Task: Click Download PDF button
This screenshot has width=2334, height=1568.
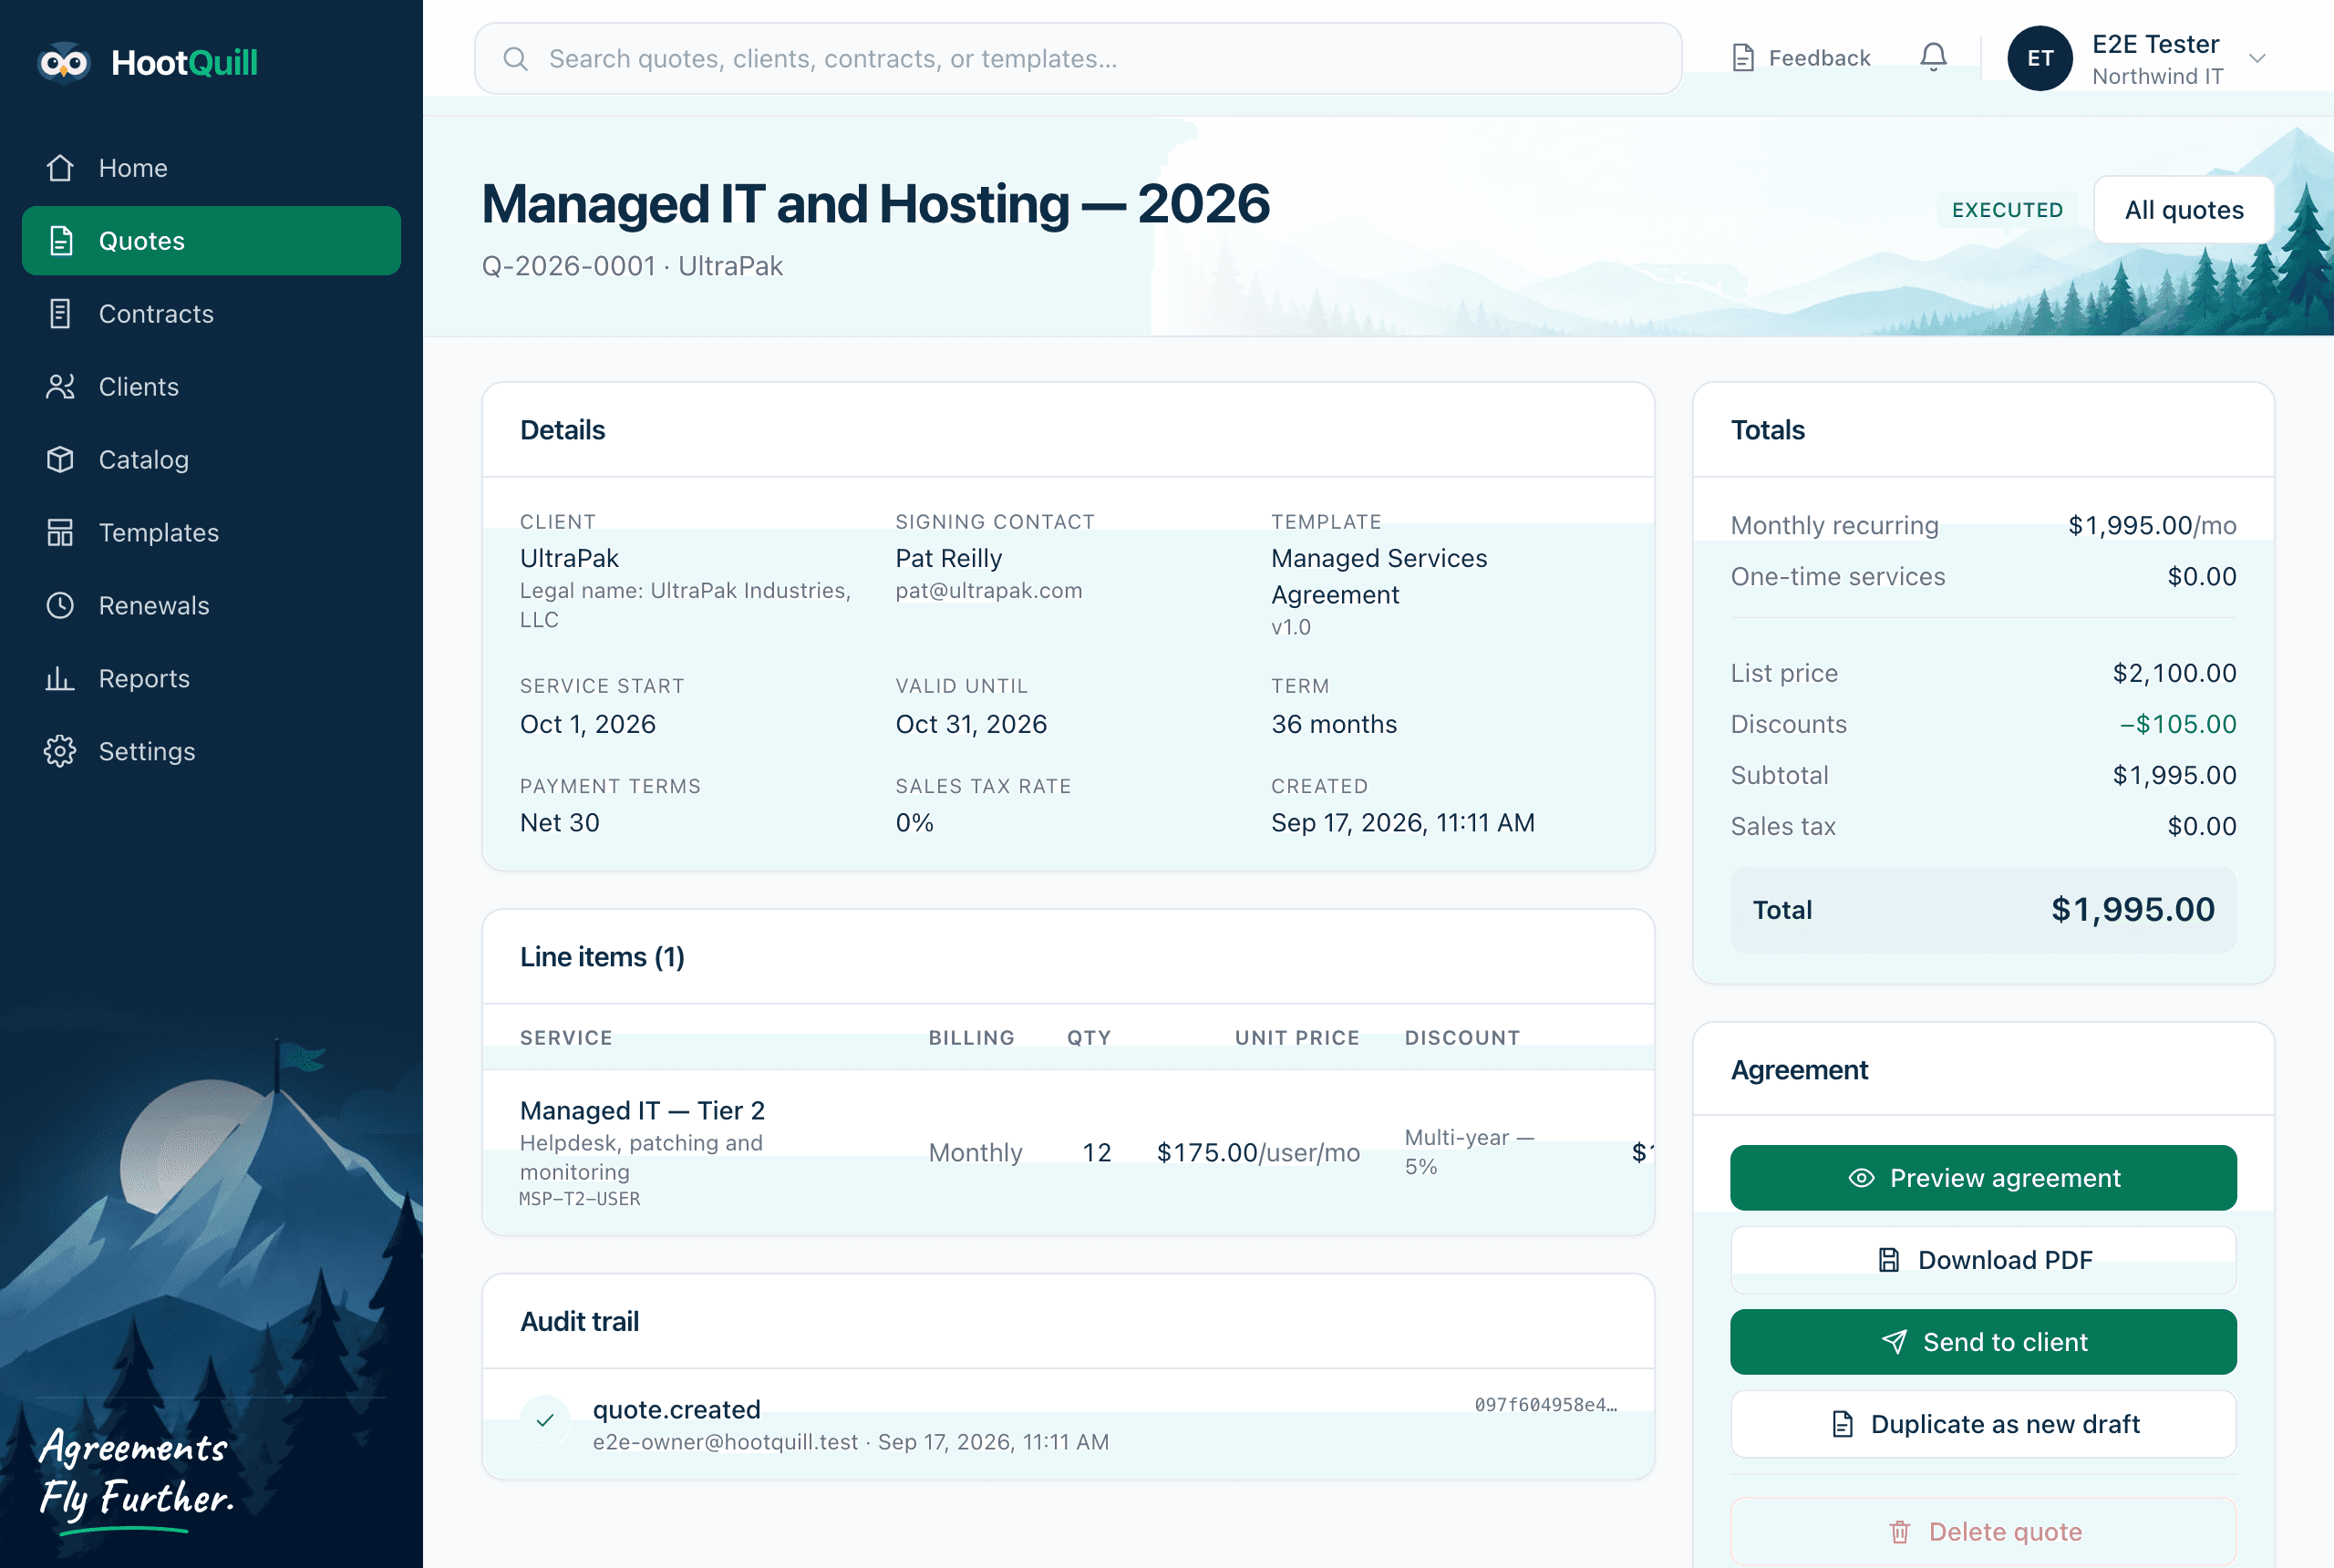Action: [1983, 1260]
